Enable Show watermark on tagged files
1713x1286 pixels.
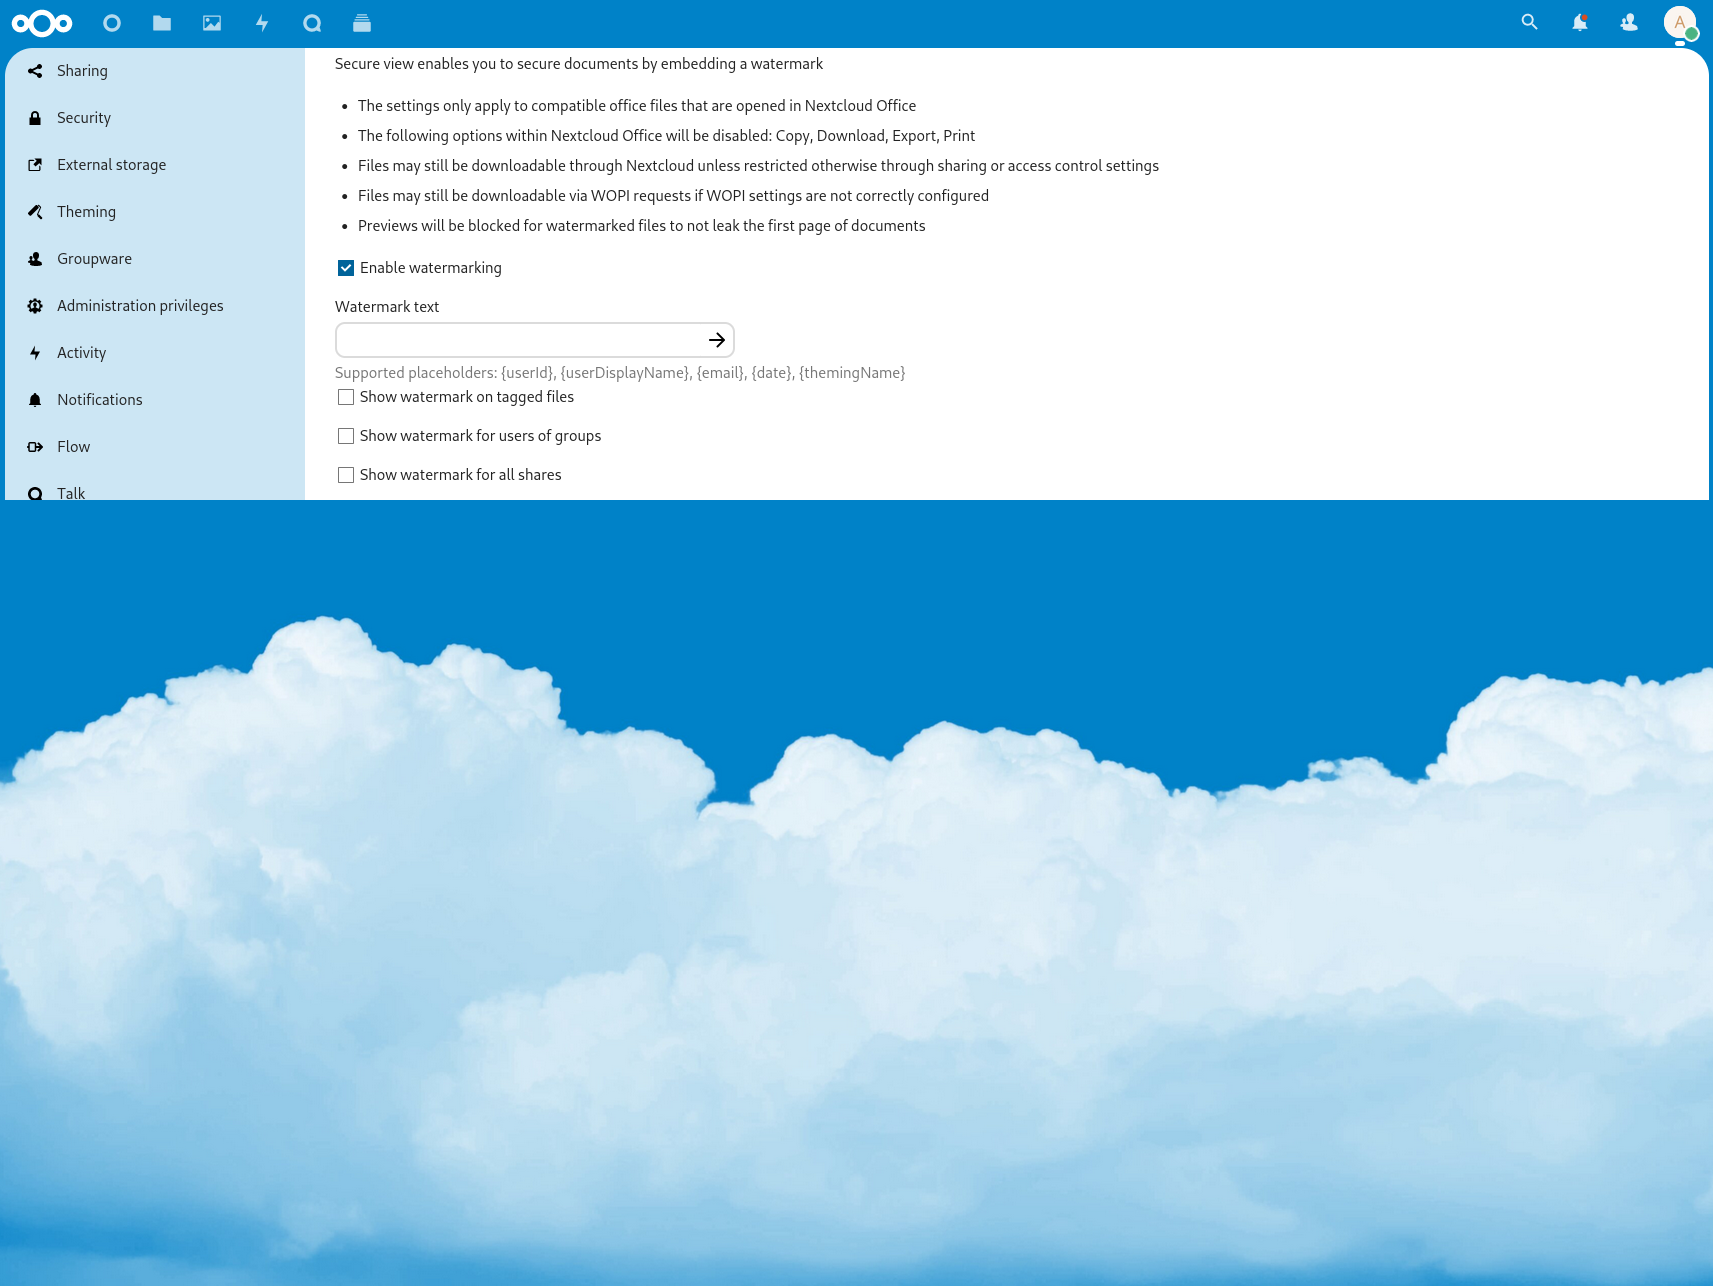(x=346, y=397)
